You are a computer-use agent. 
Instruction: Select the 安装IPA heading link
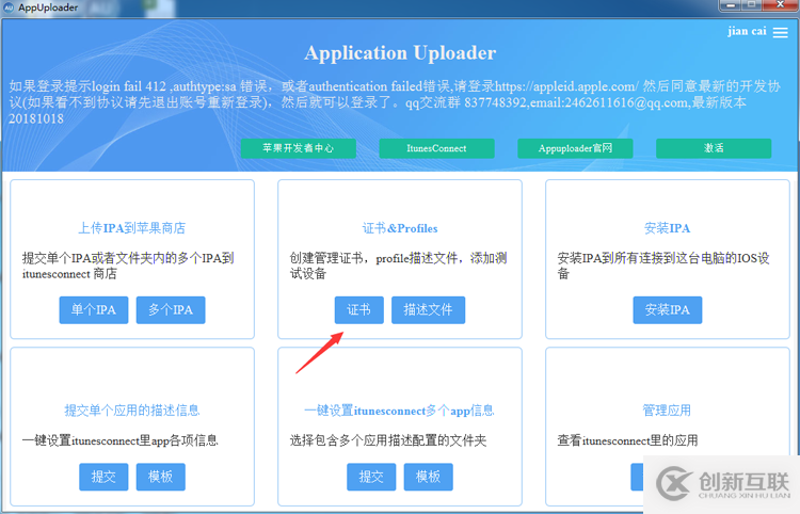point(667,228)
